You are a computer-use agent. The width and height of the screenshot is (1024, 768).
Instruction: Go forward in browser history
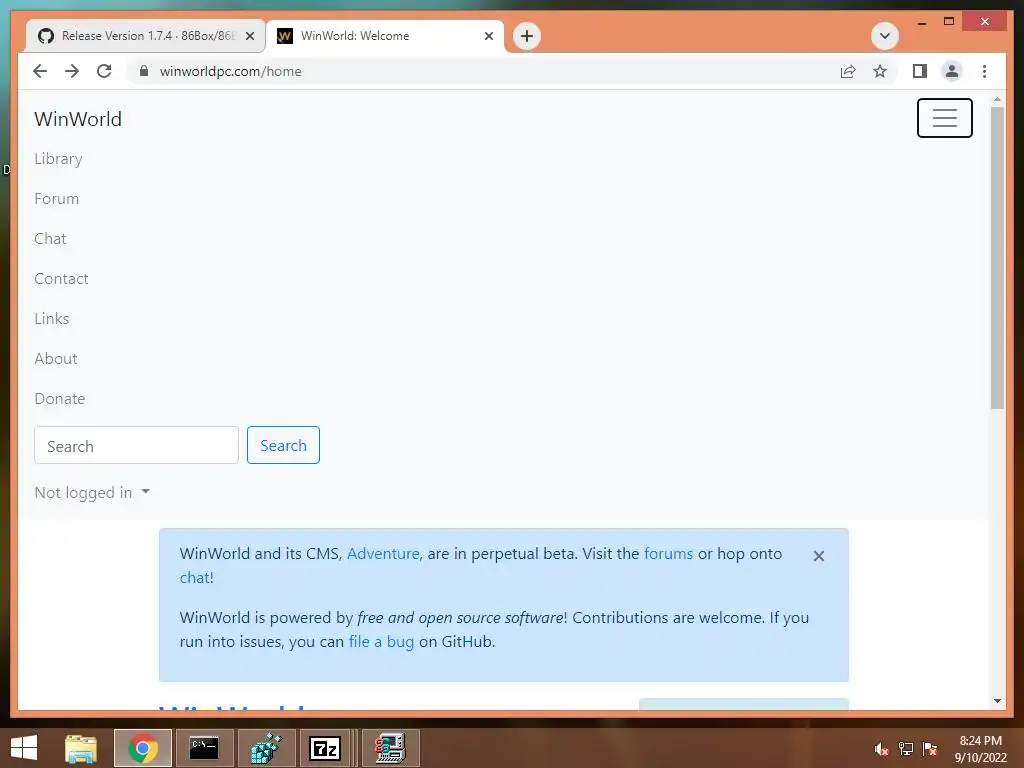tap(72, 71)
